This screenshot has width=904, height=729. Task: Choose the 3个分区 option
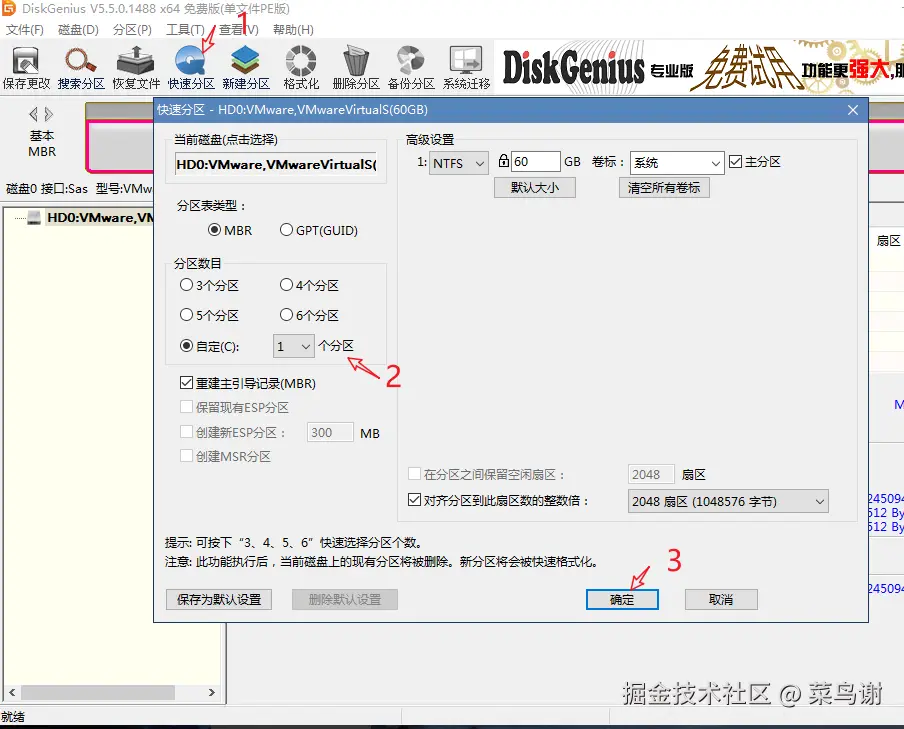pyautogui.click(x=209, y=285)
